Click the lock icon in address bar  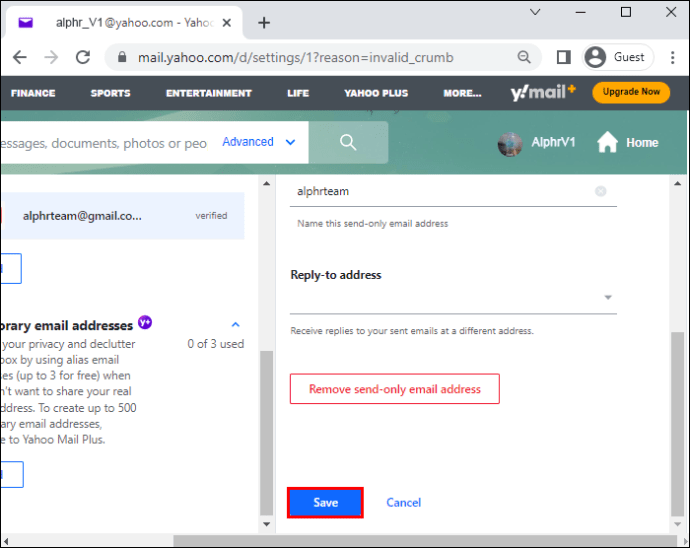point(122,57)
